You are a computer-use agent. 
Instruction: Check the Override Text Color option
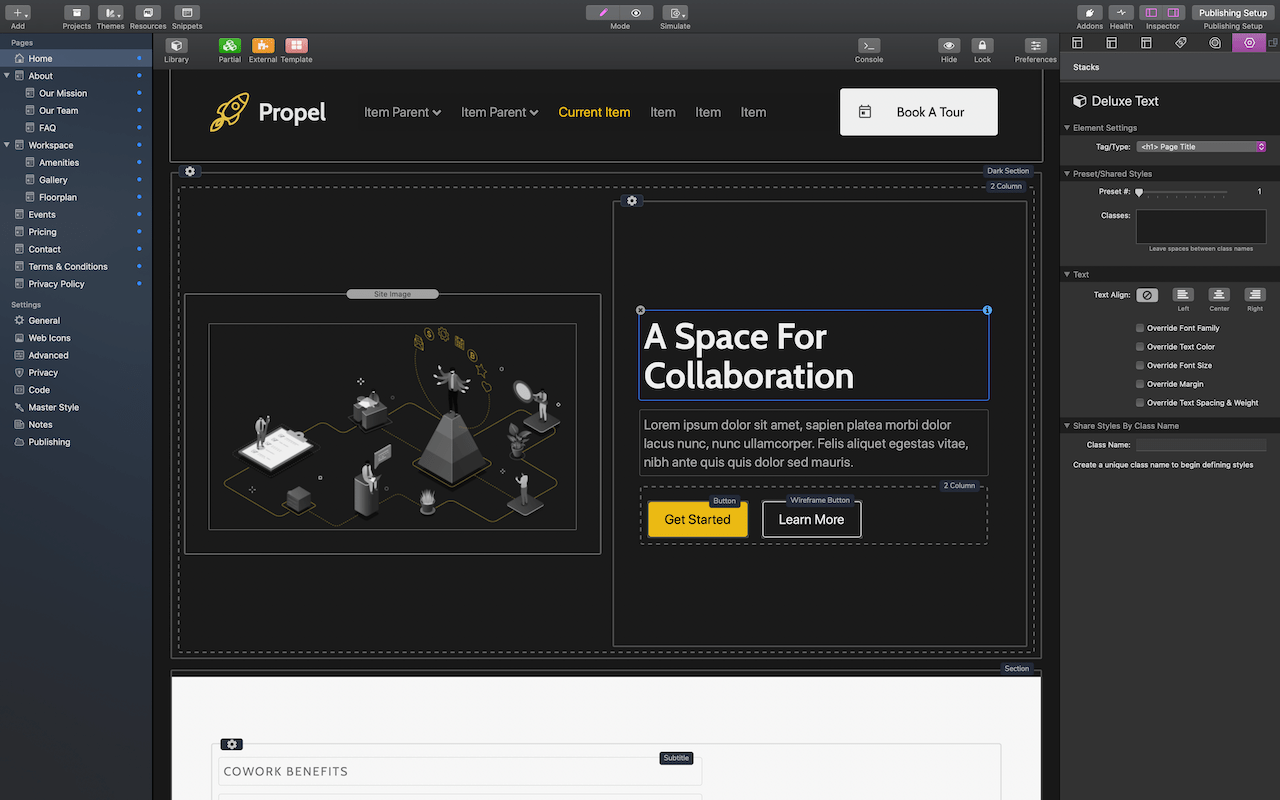[x=1141, y=346]
